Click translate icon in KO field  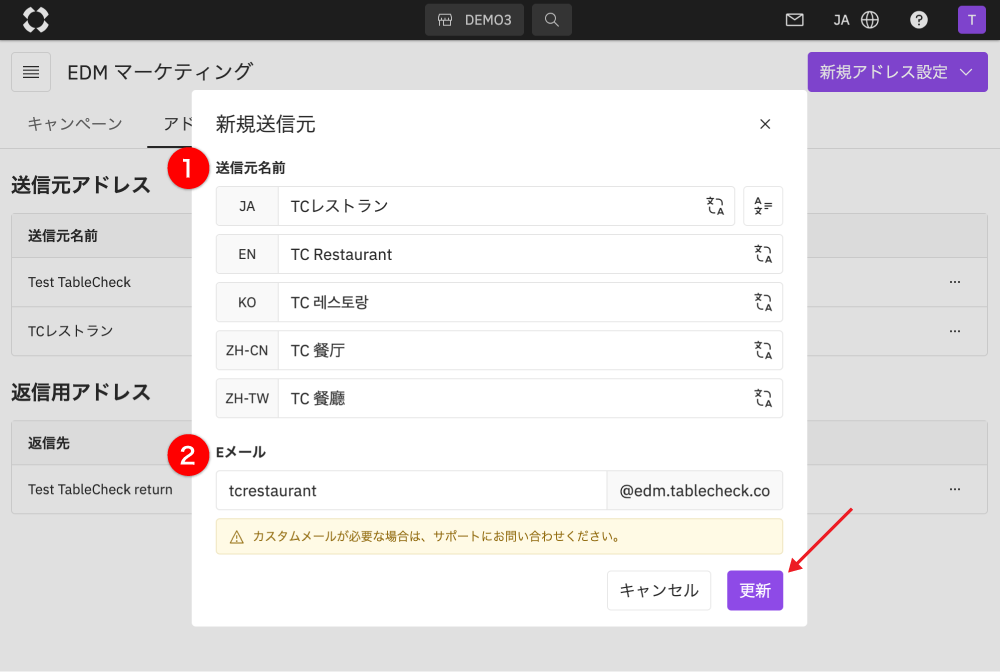click(763, 302)
